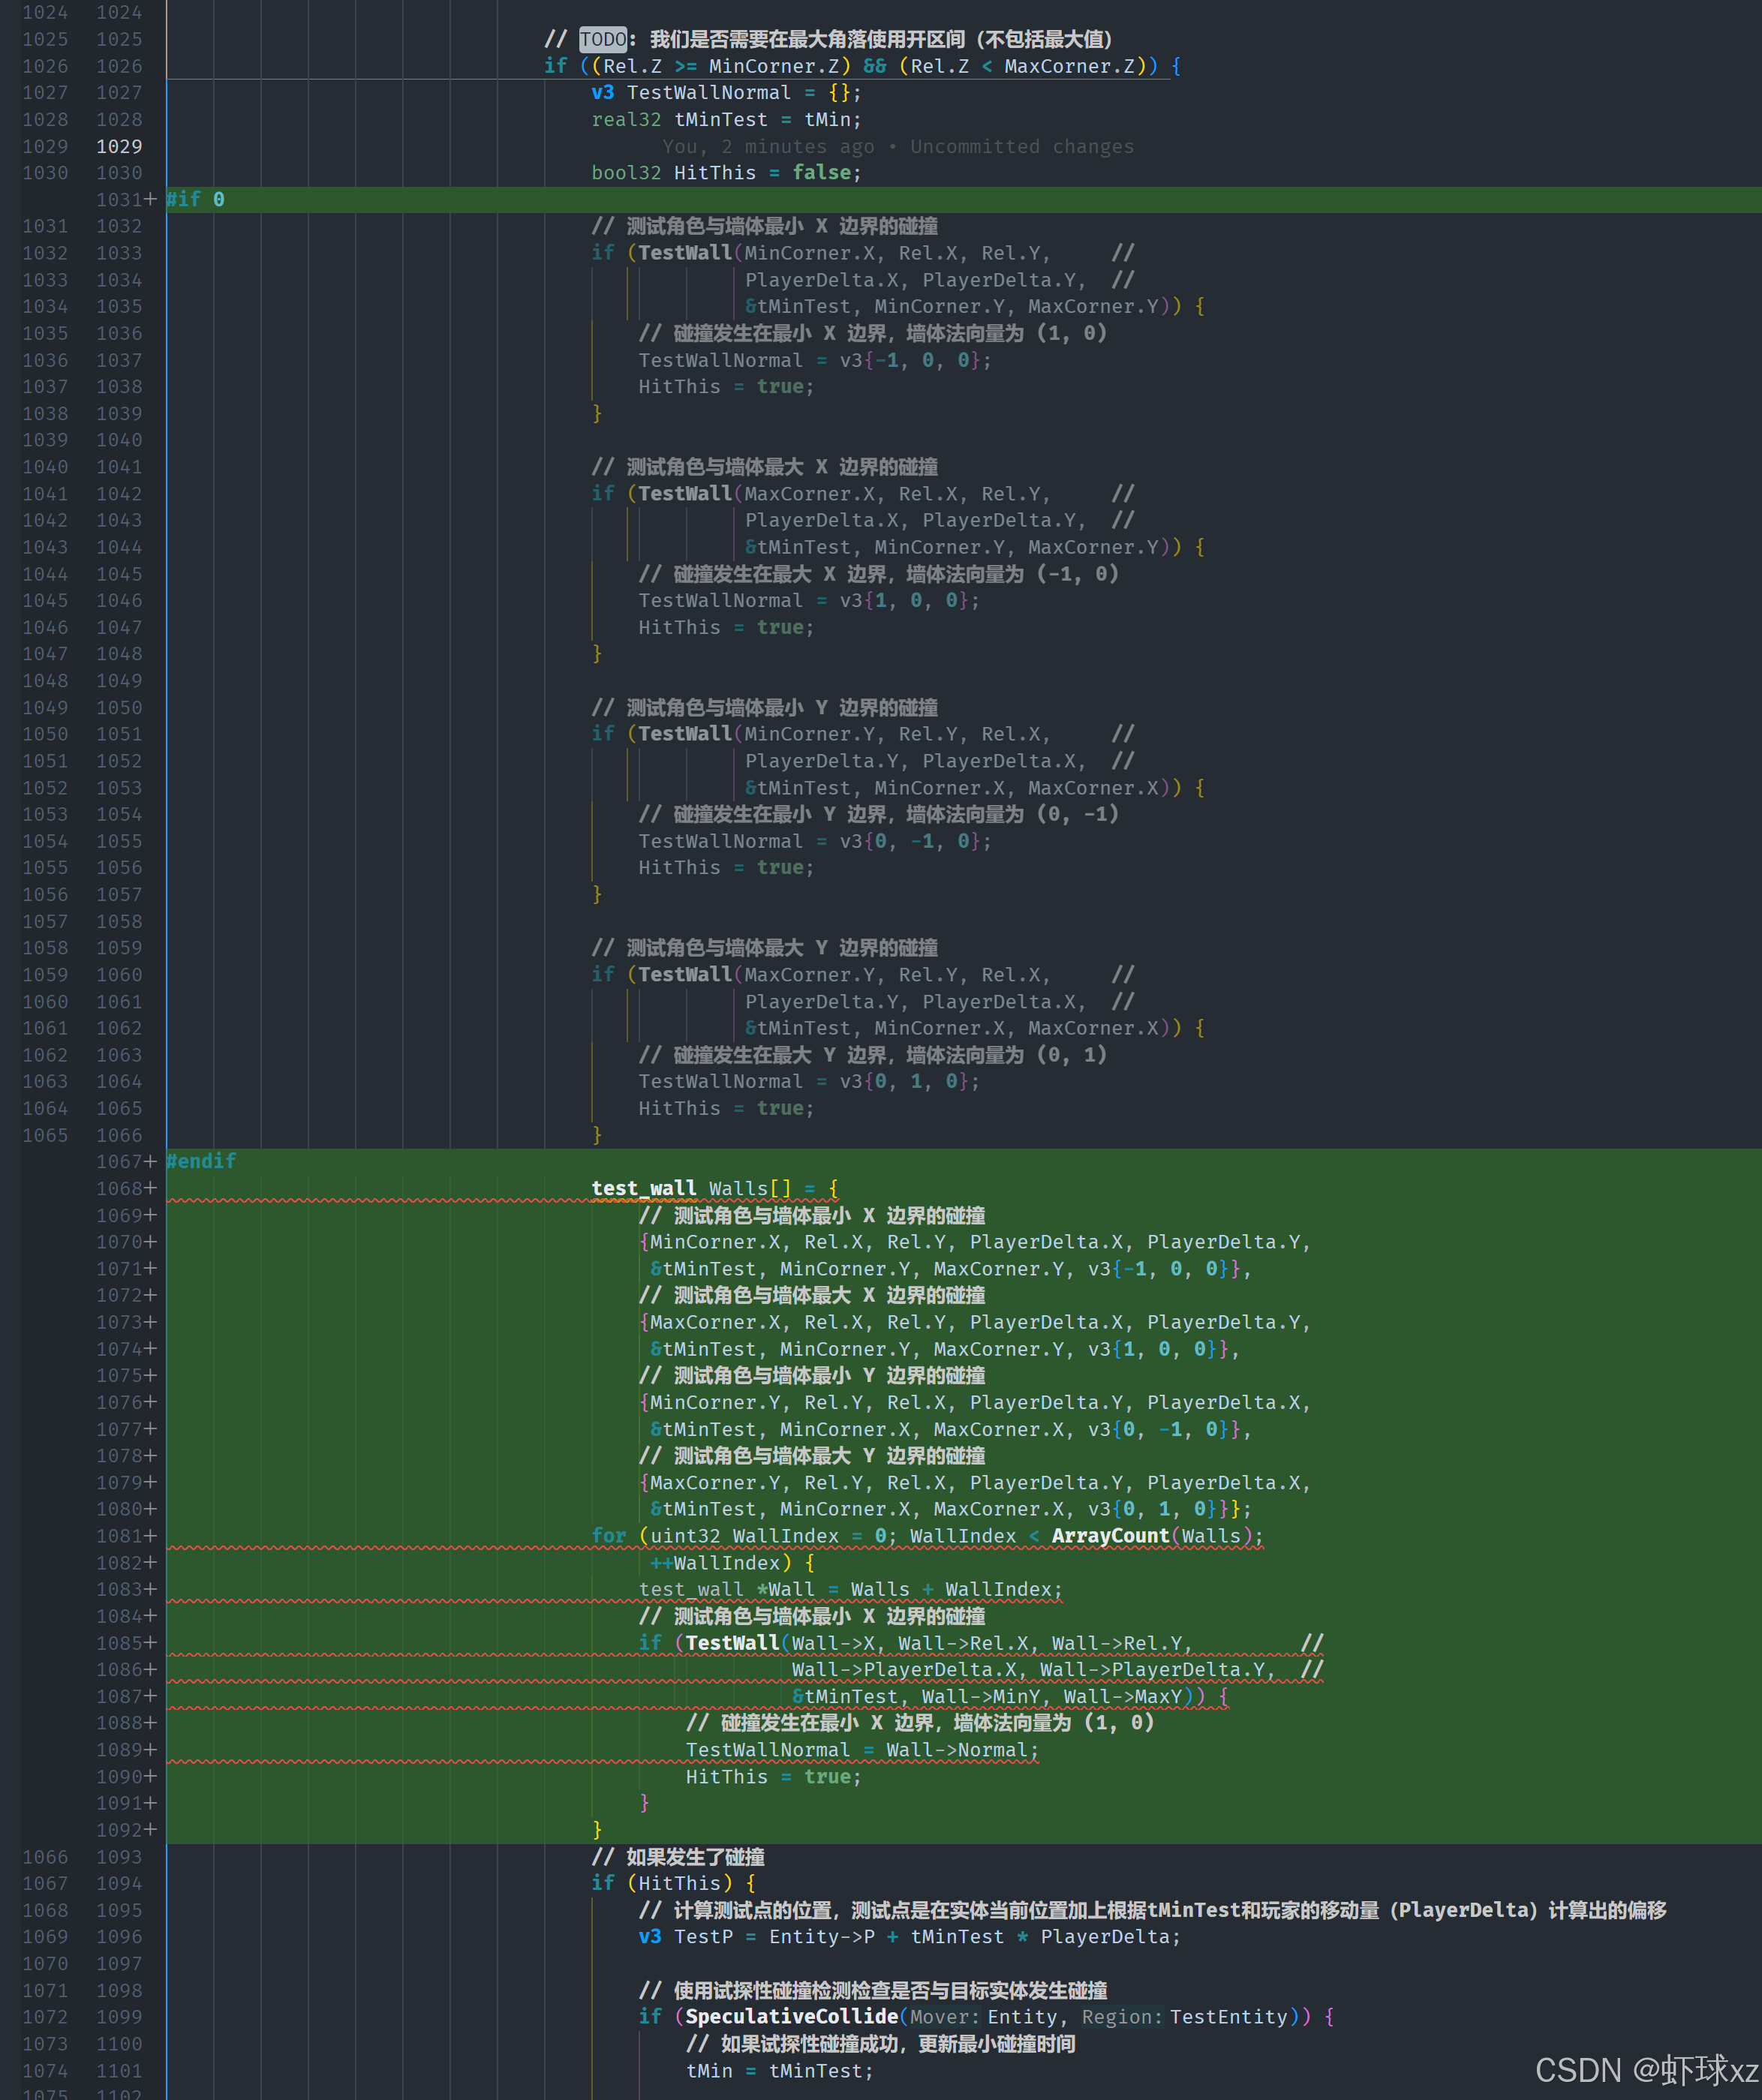Click added line number 1085+ in the gutter
Screen dimensions: 1762x2100
[126, 1643]
